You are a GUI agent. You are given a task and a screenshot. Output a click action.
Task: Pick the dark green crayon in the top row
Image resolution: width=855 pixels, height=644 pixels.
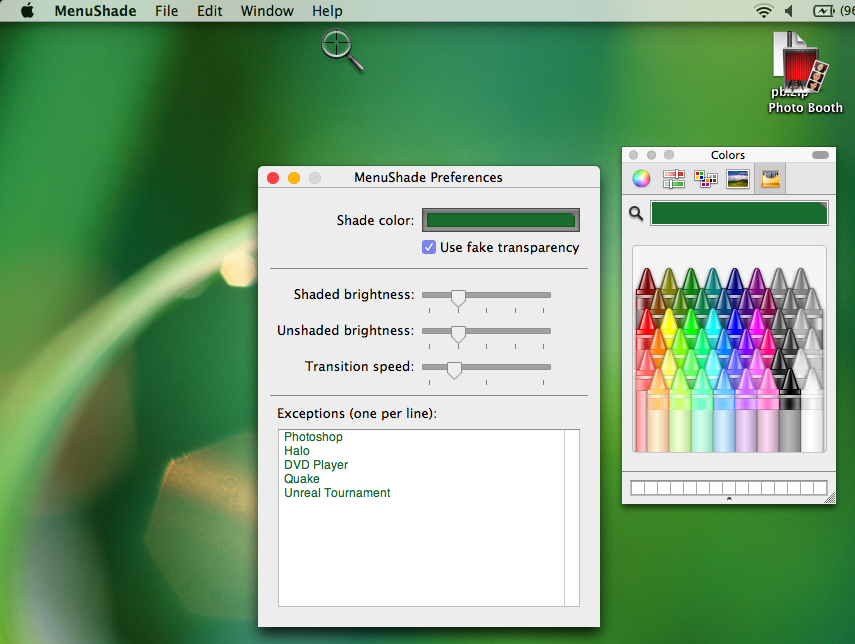690,280
